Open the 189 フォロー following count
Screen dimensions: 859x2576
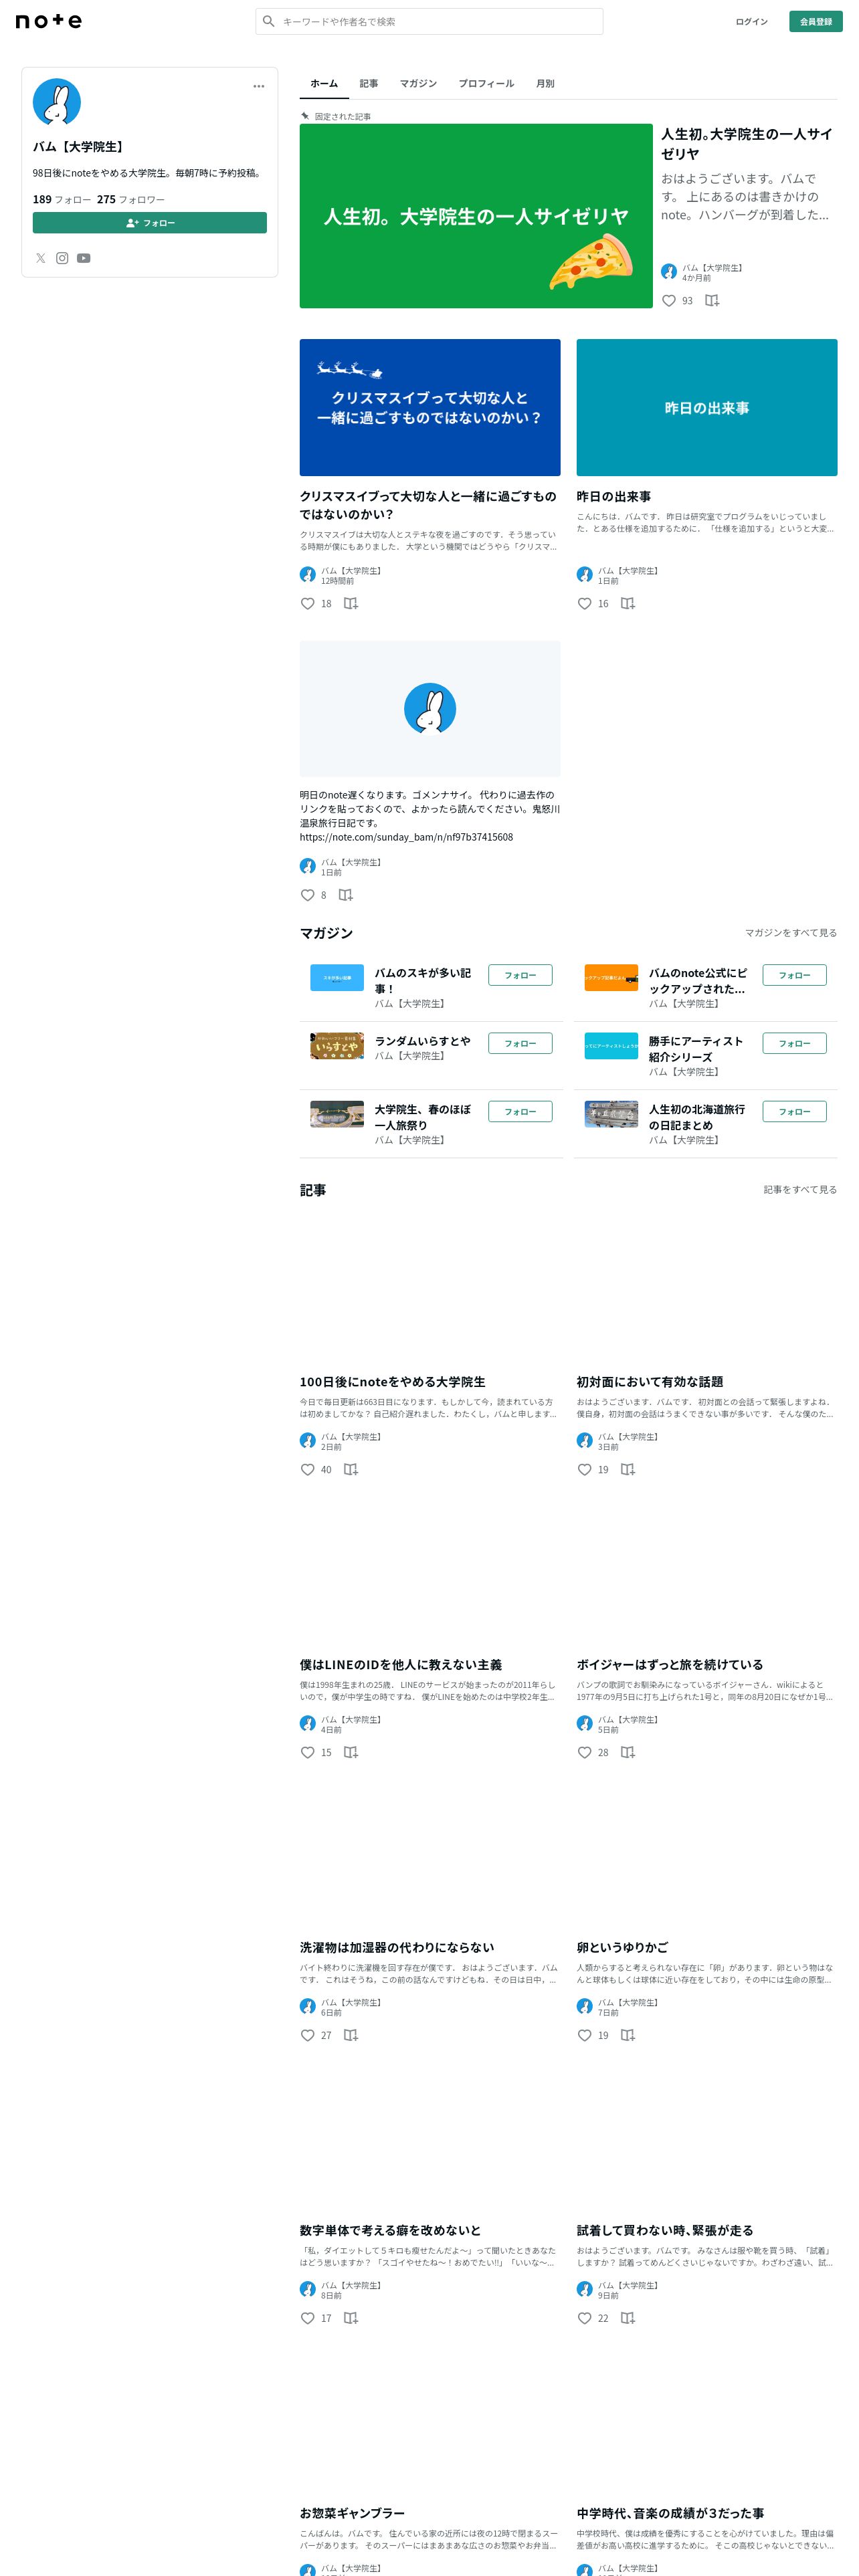coord(62,199)
